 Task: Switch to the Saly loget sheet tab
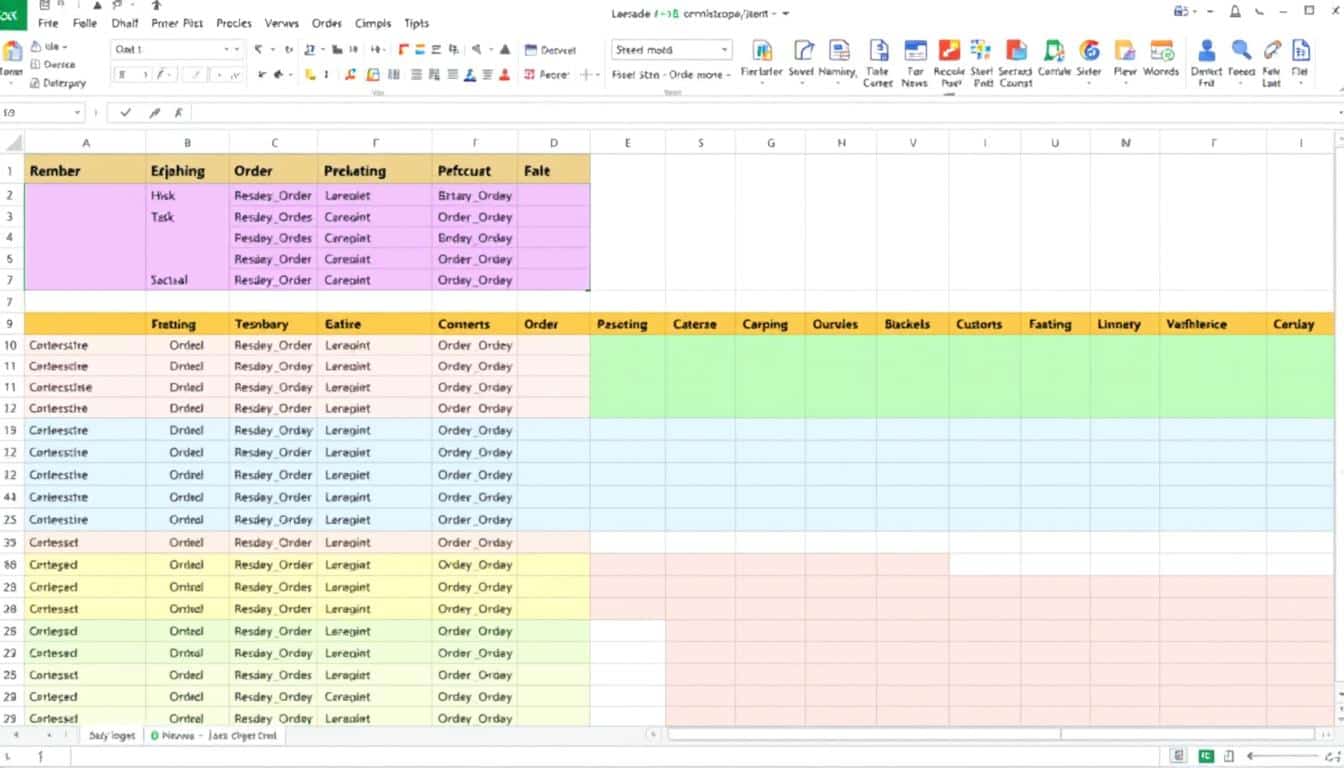(x=111, y=735)
